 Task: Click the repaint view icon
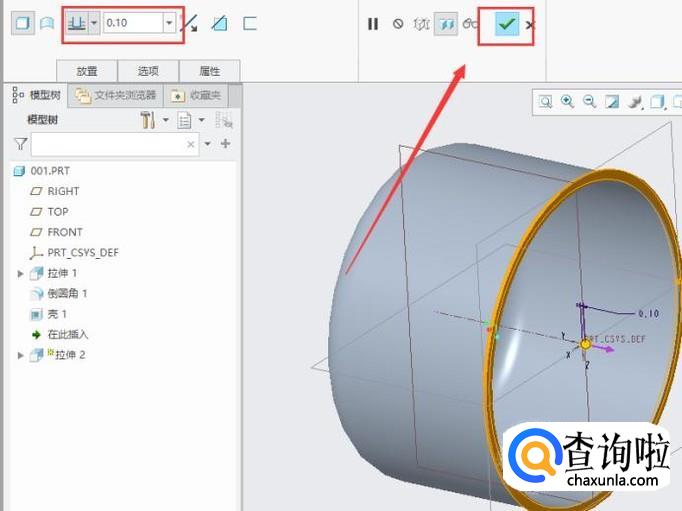(612, 102)
